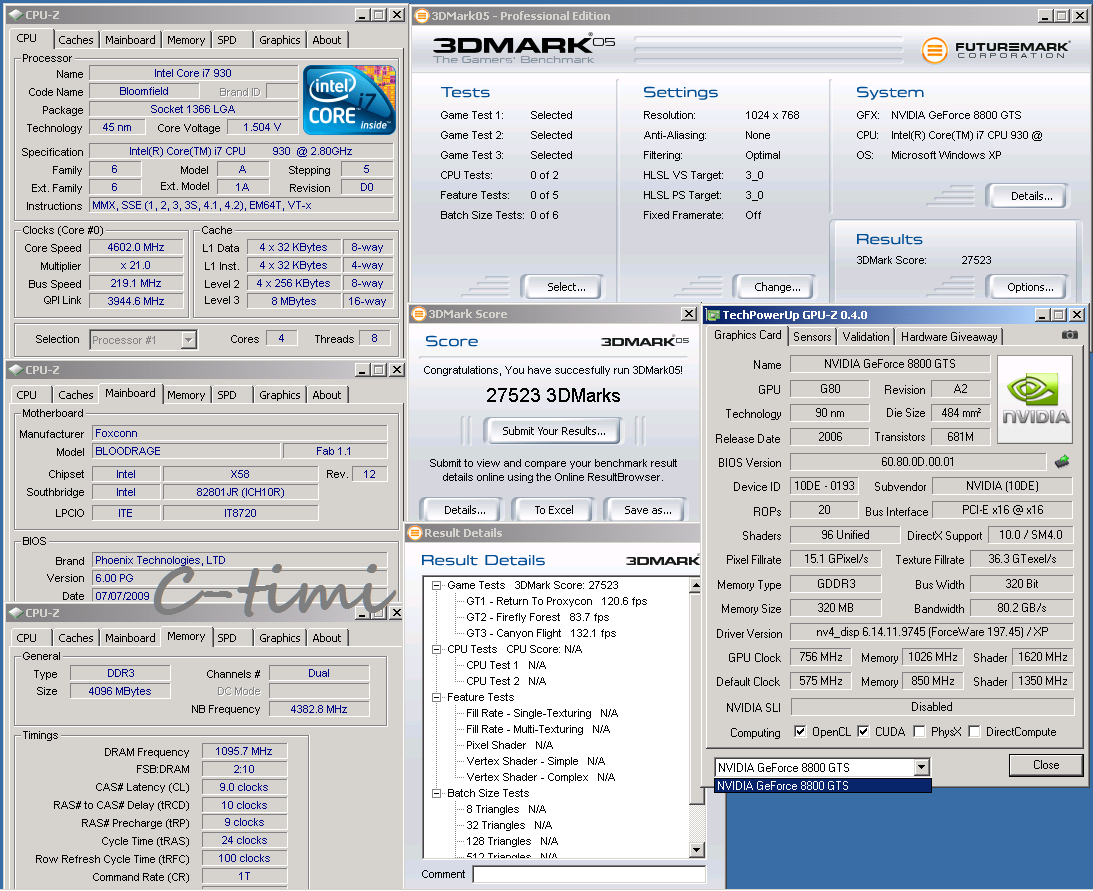
Task: Open SPD tab in top CPU-Z window
Action: (x=227, y=40)
